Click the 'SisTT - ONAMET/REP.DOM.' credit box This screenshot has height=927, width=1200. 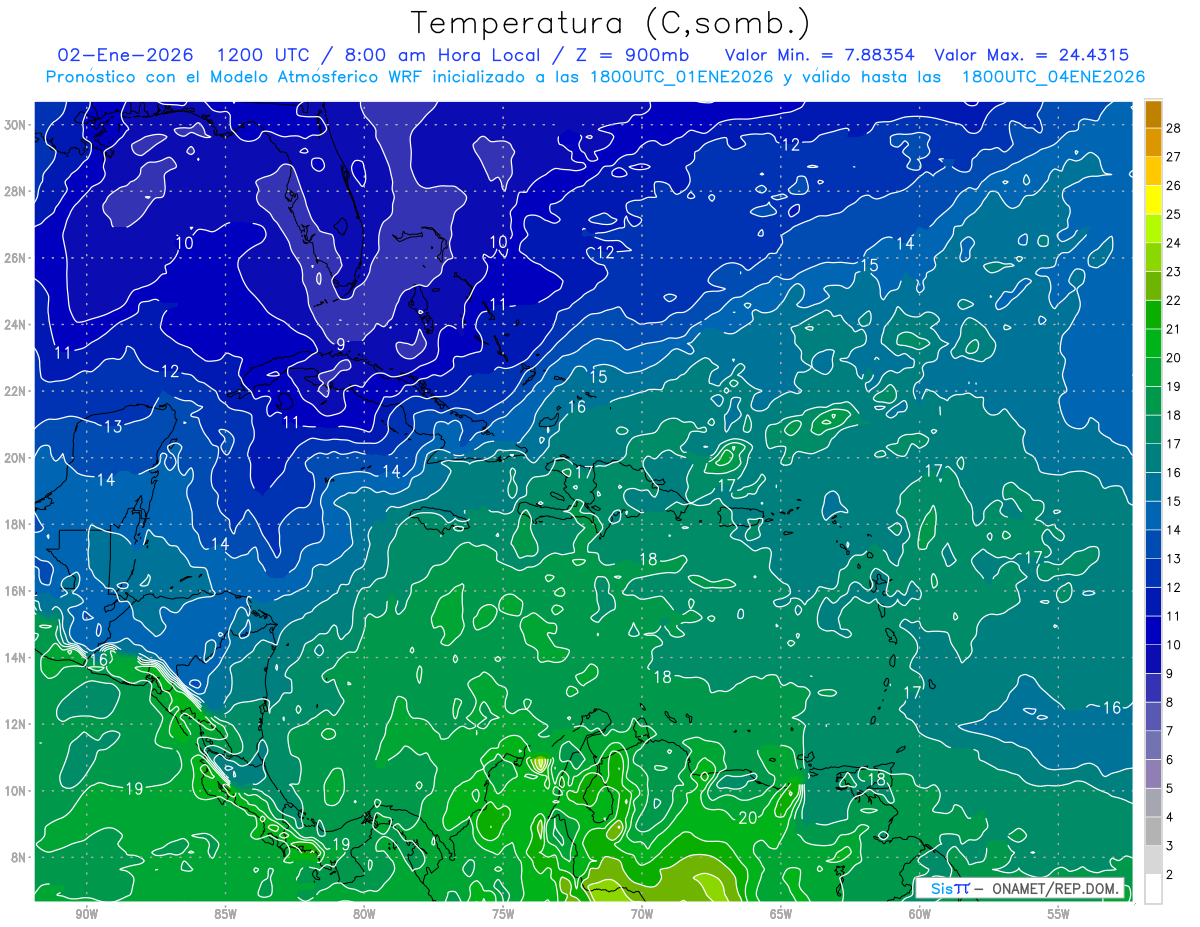click(1020, 889)
